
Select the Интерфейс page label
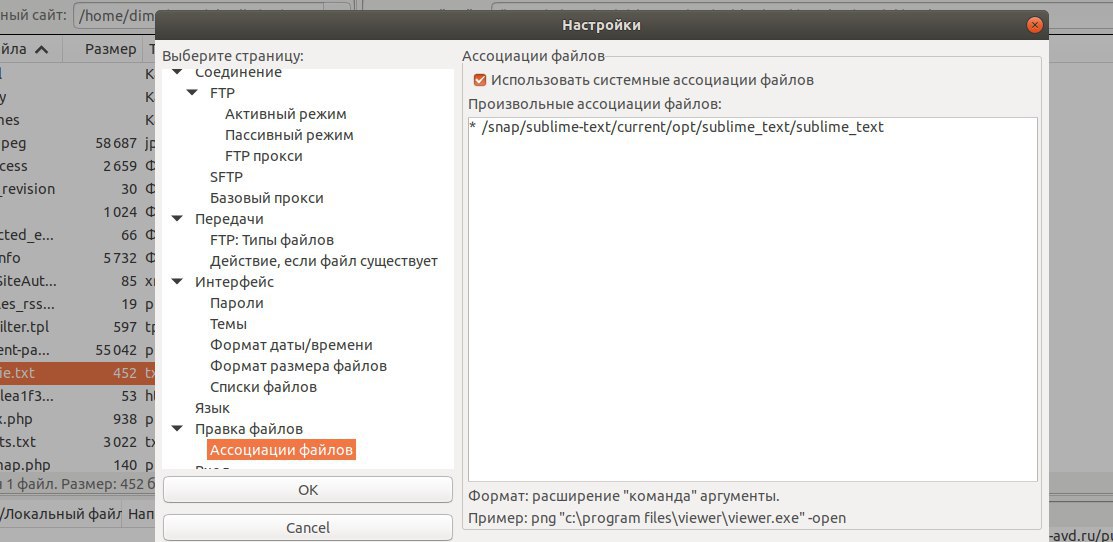(x=234, y=282)
